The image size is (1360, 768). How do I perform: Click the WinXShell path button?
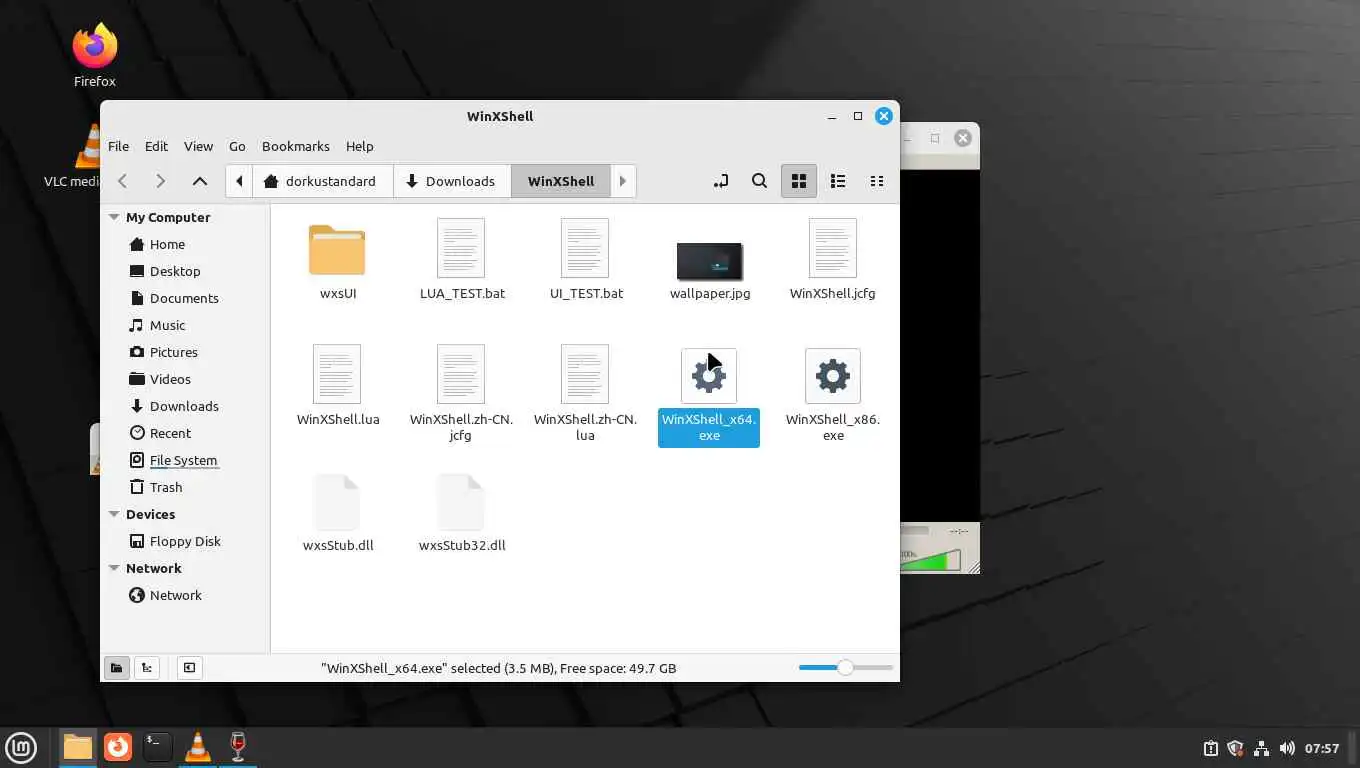(561, 181)
